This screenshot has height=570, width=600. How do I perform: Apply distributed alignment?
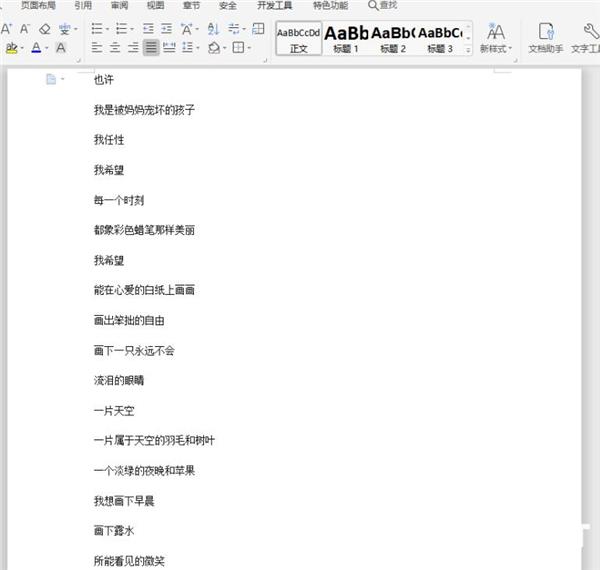169,48
